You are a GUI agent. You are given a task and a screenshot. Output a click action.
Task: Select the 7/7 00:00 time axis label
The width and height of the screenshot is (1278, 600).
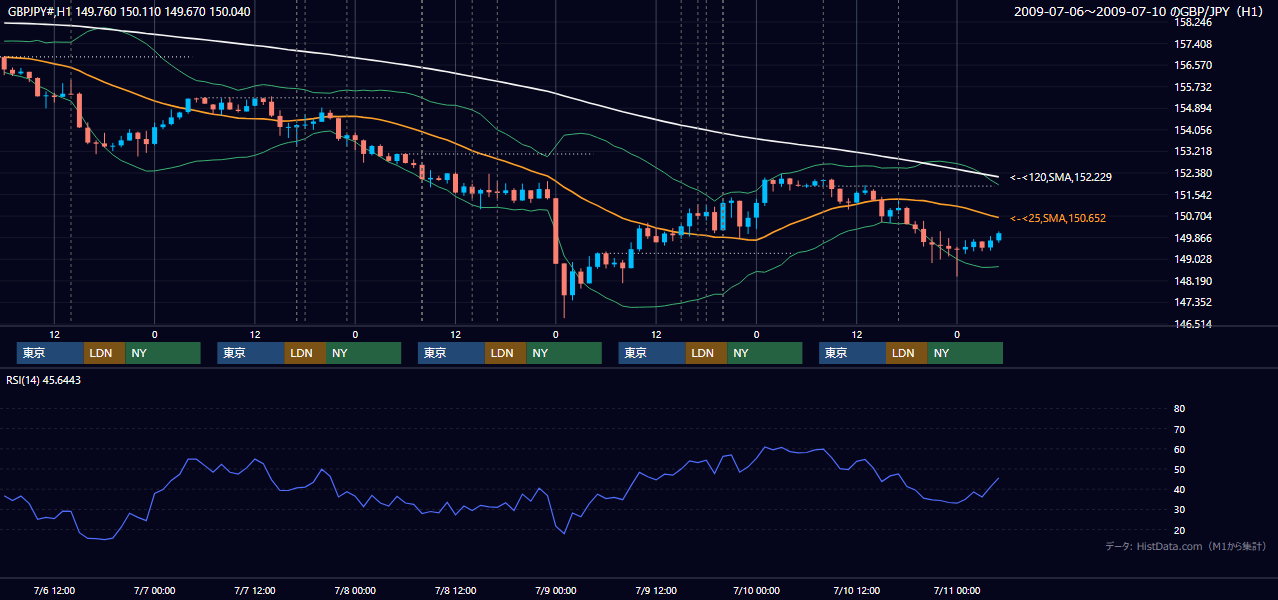(154, 590)
